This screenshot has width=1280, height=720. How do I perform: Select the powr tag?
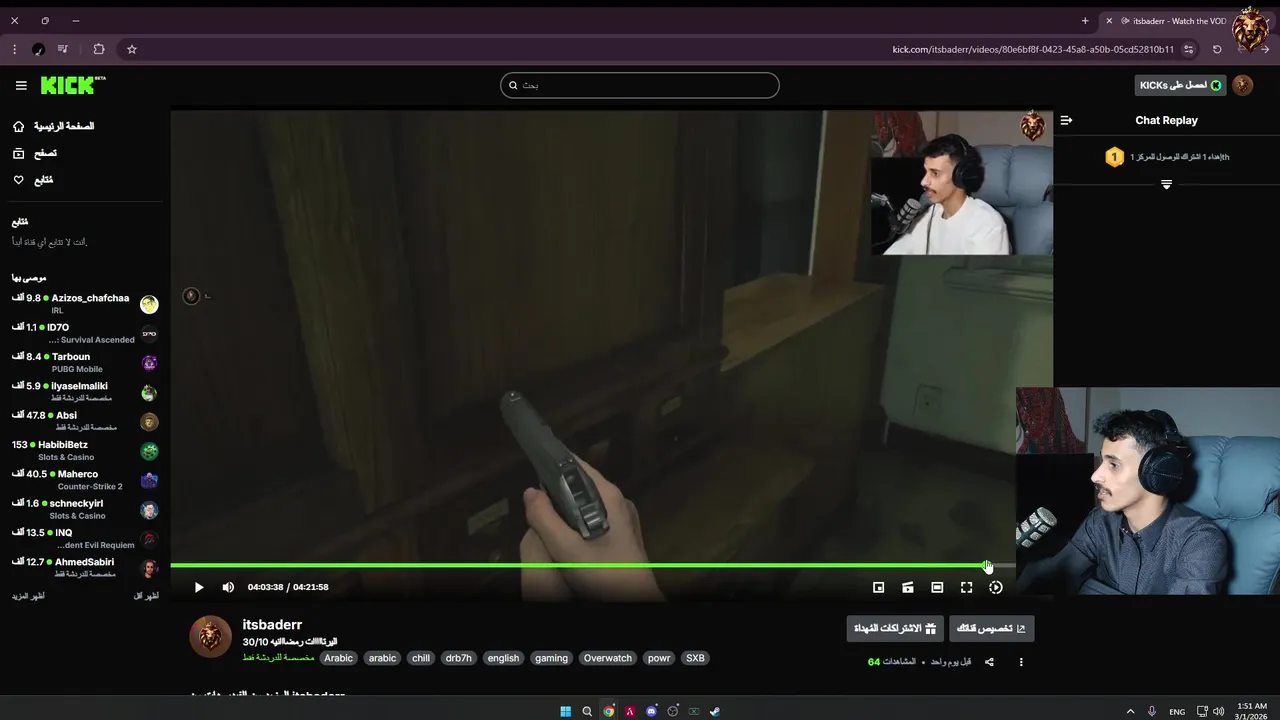659,658
